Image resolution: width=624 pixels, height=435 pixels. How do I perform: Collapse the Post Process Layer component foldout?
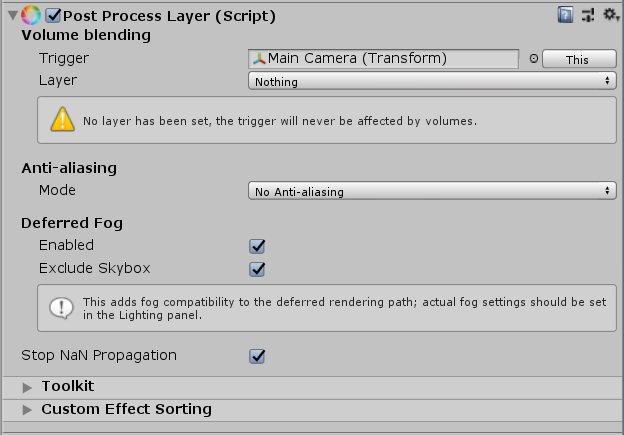point(10,16)
